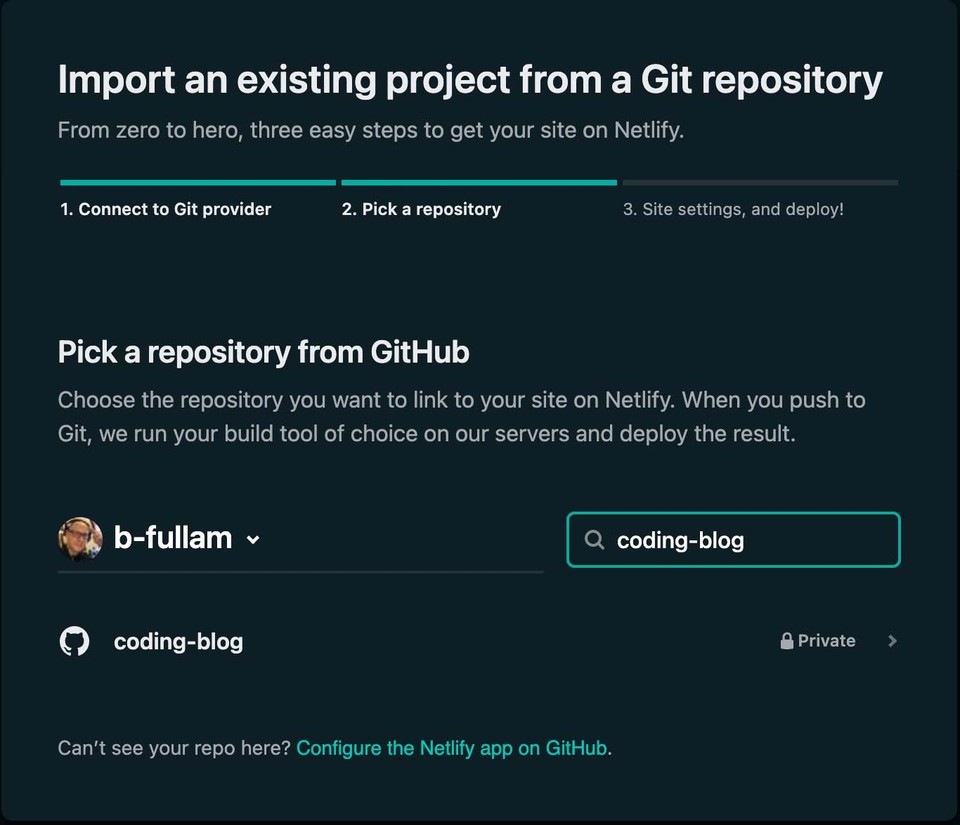Click step 2, Pick a repository
Image resolution: width=960 pixels, height=825 pixels.
click(x=421, y=209)
